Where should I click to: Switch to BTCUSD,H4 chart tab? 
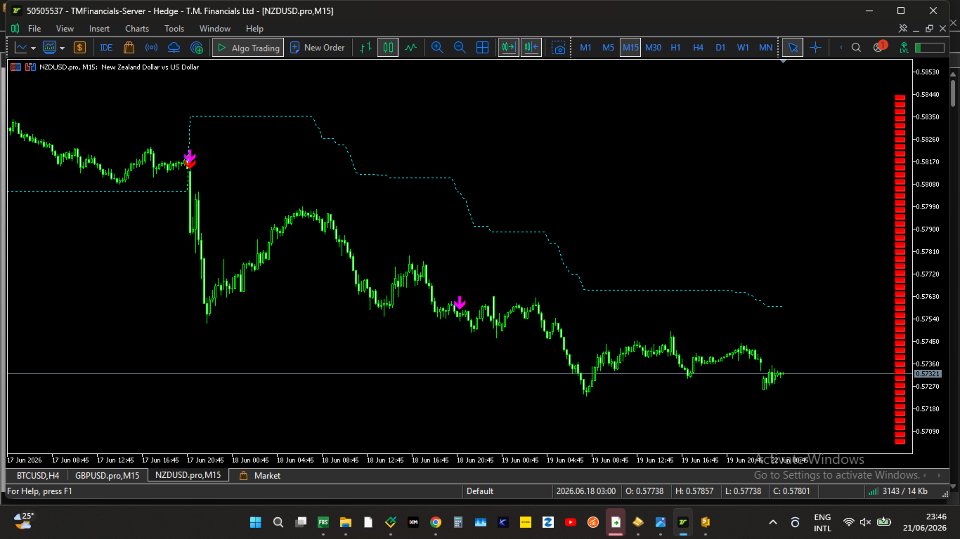click(38, 475)
